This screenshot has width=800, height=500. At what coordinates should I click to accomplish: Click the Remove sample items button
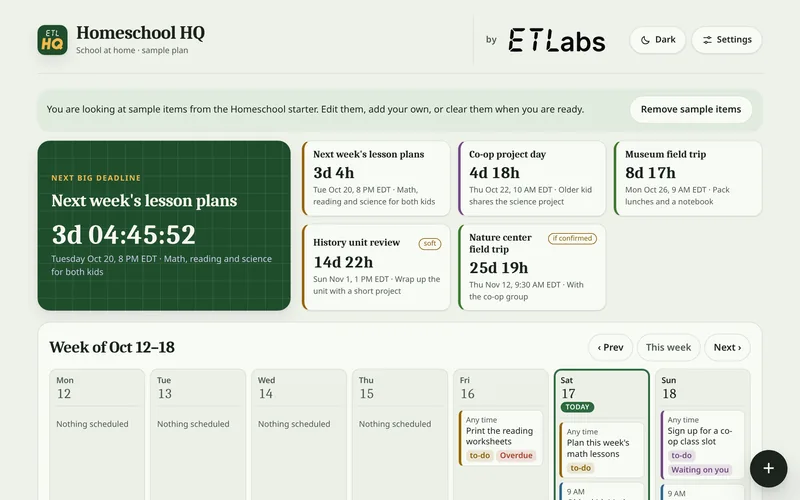tap(691, 109)
